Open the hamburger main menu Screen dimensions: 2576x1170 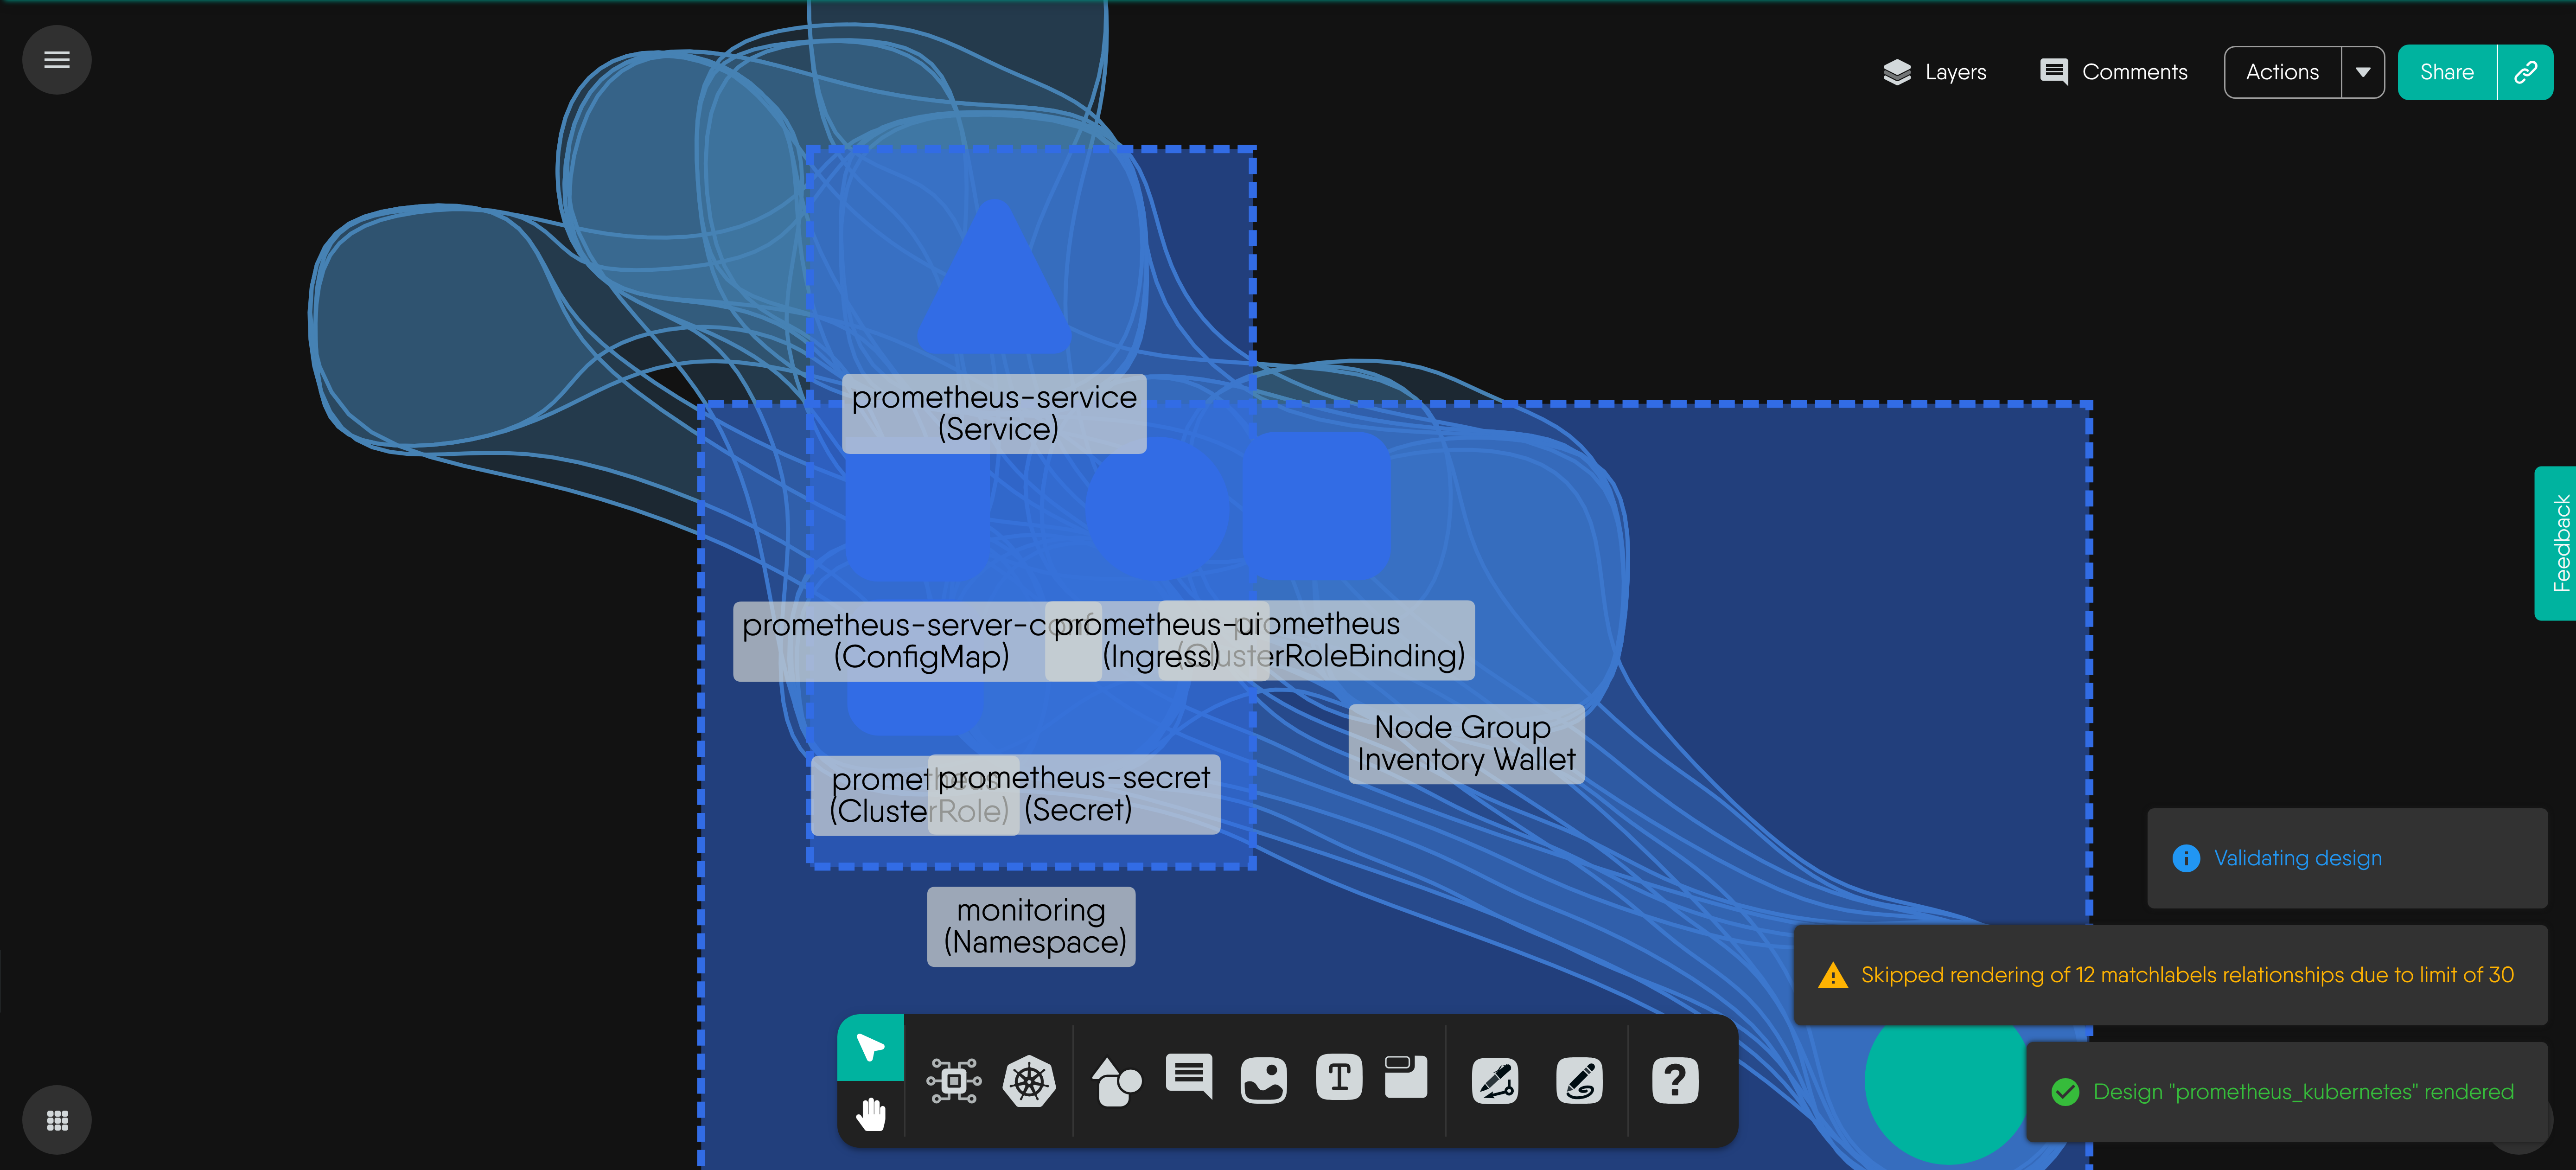[57, 60]
